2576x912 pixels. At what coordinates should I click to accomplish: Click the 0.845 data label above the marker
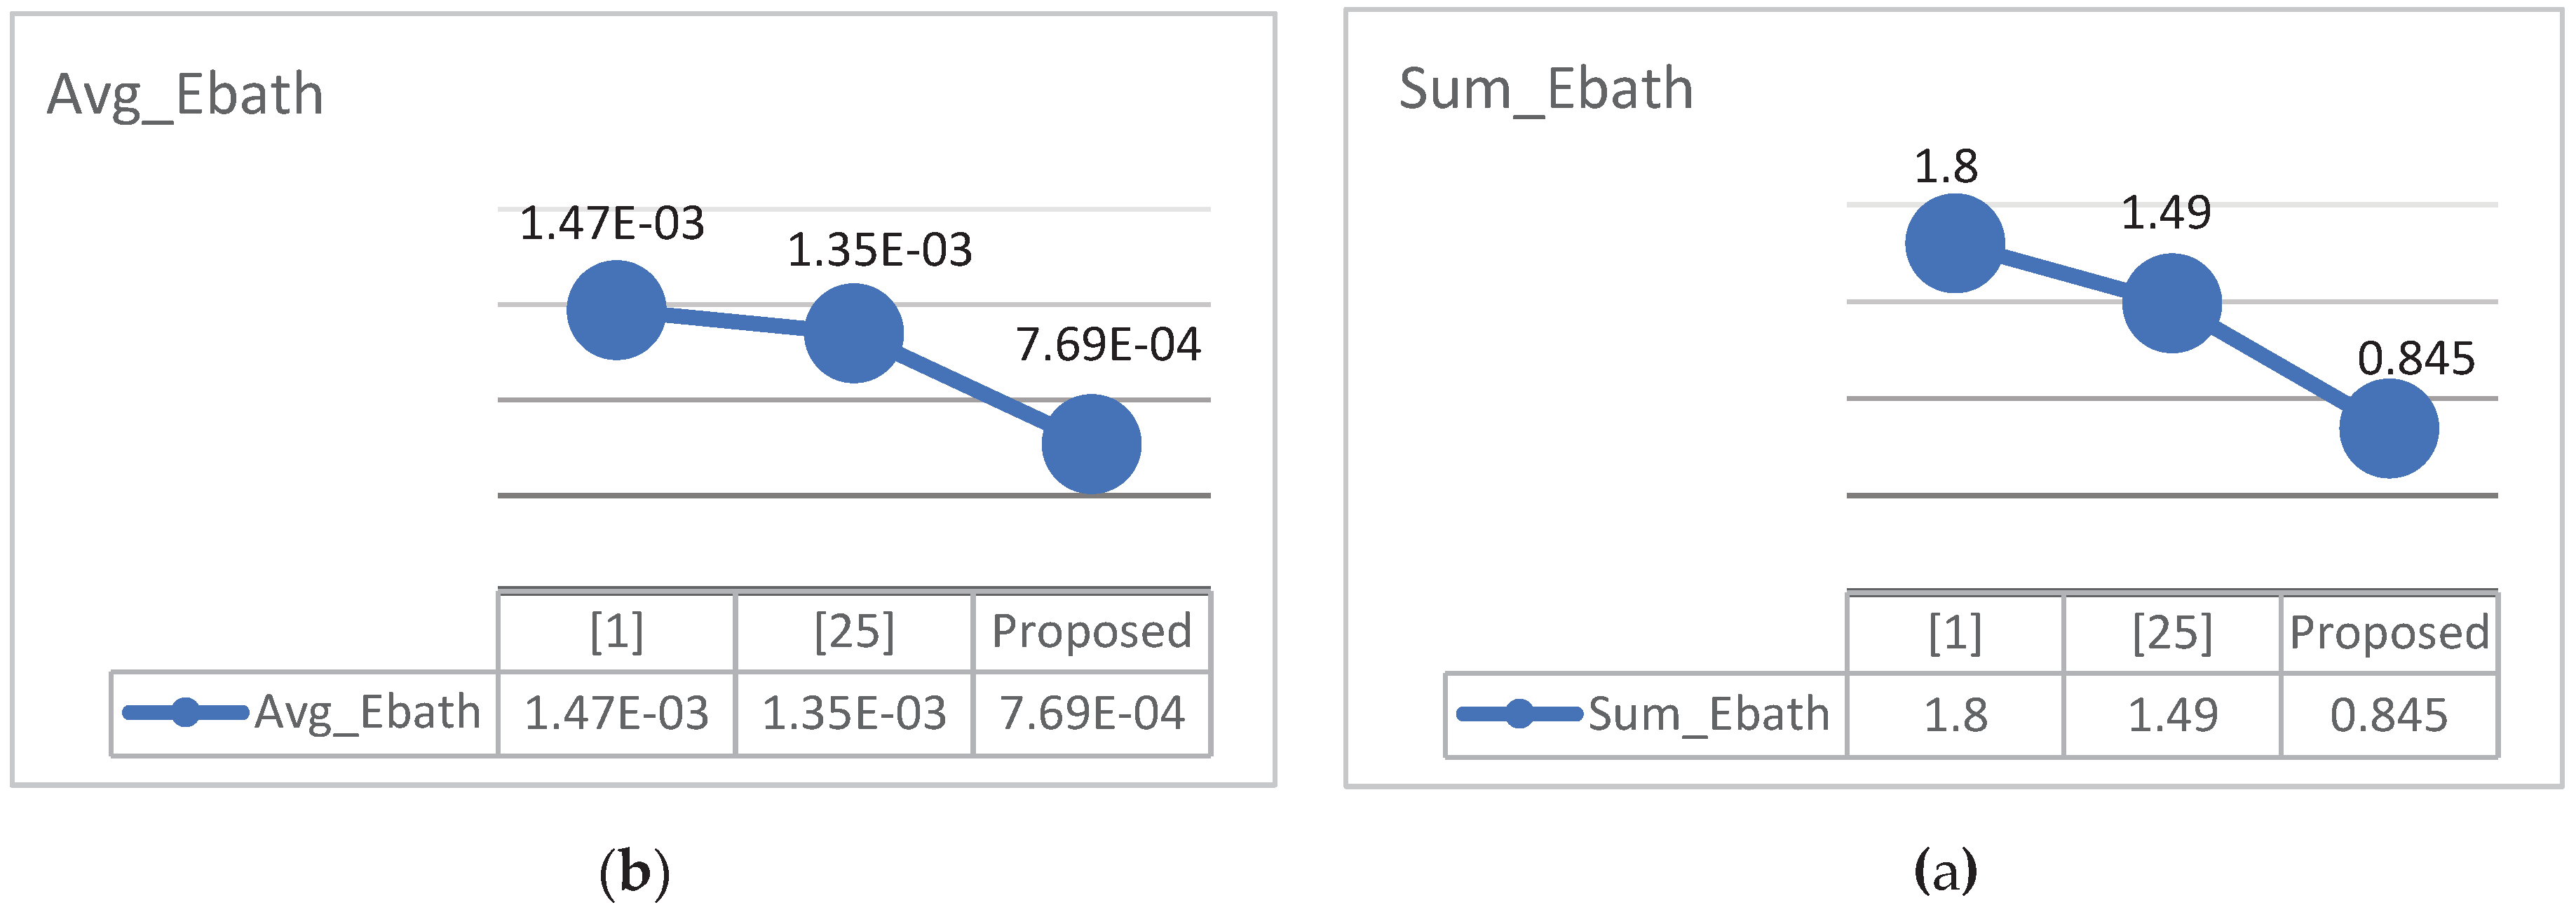pos(2415,359)
